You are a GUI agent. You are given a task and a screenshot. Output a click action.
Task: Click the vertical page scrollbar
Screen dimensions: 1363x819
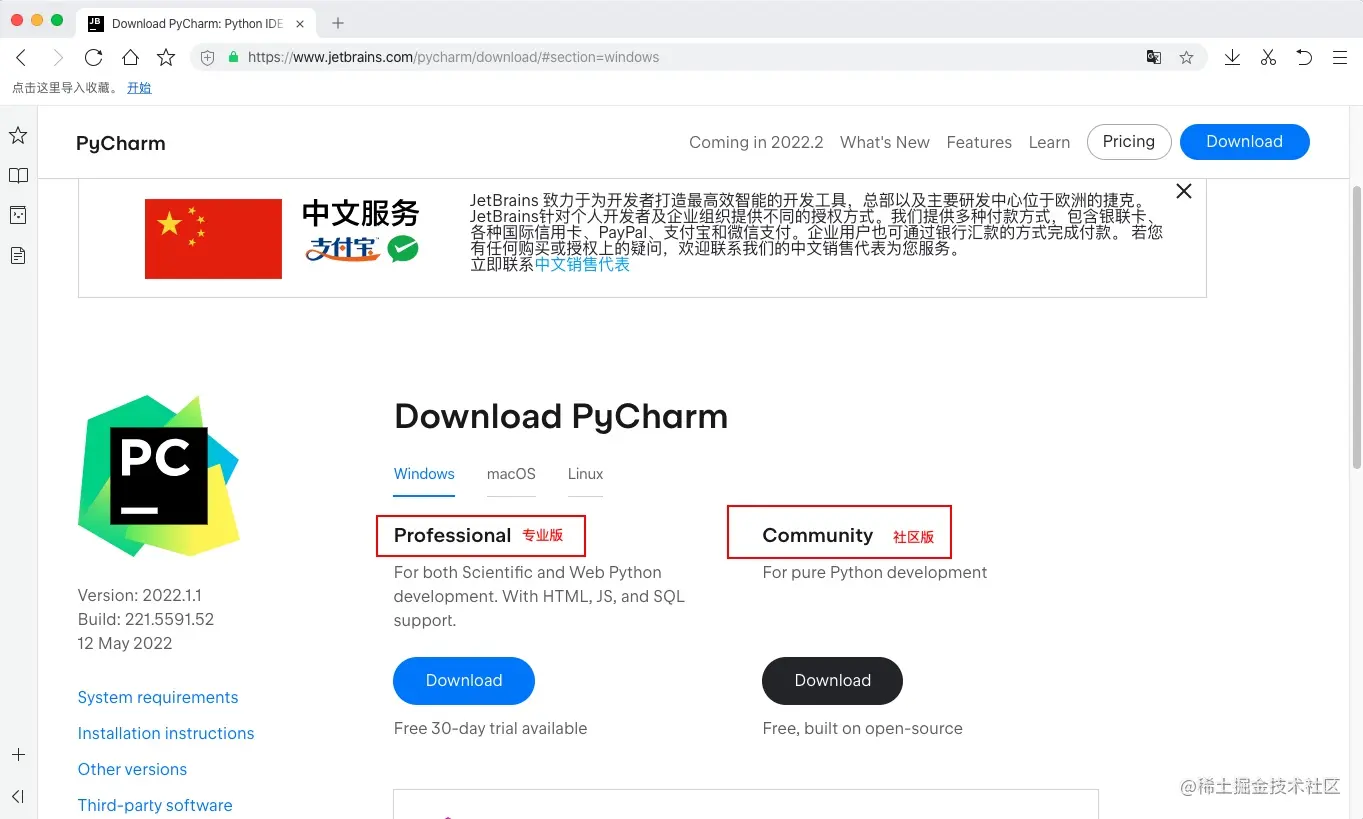tap(1357, 326)
